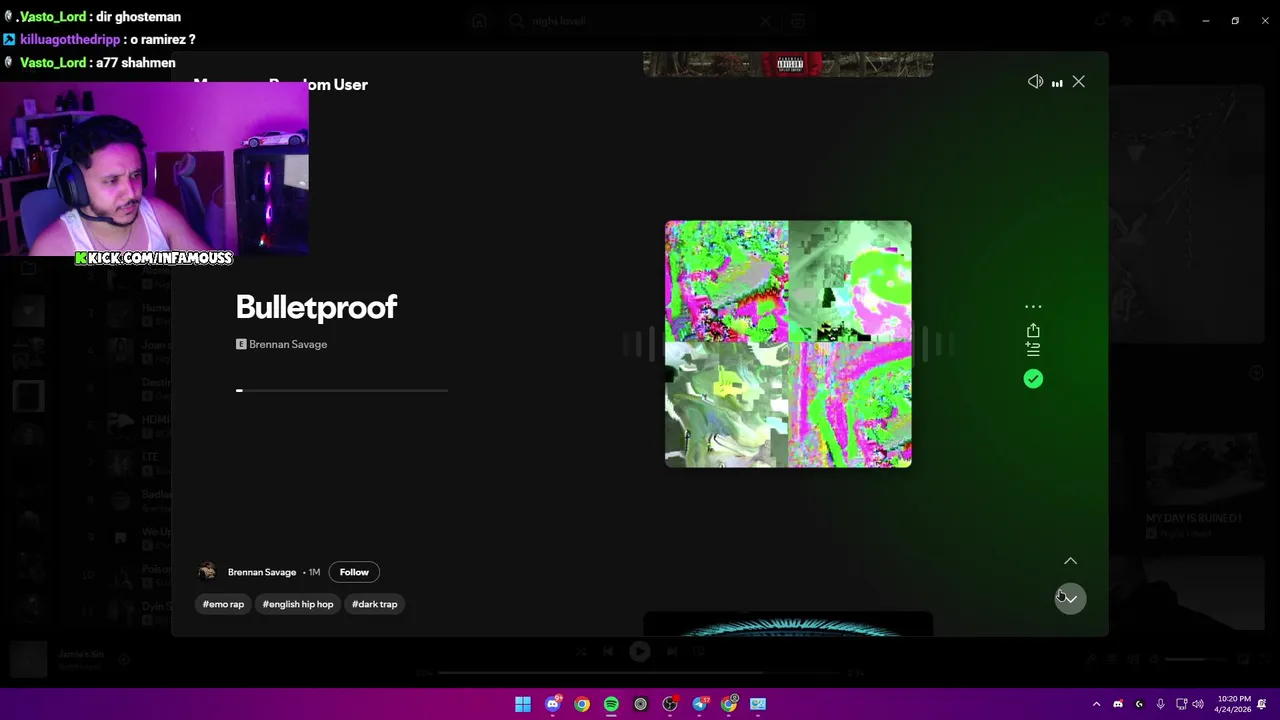Seek in the preview progress bar

click(341, 390)
